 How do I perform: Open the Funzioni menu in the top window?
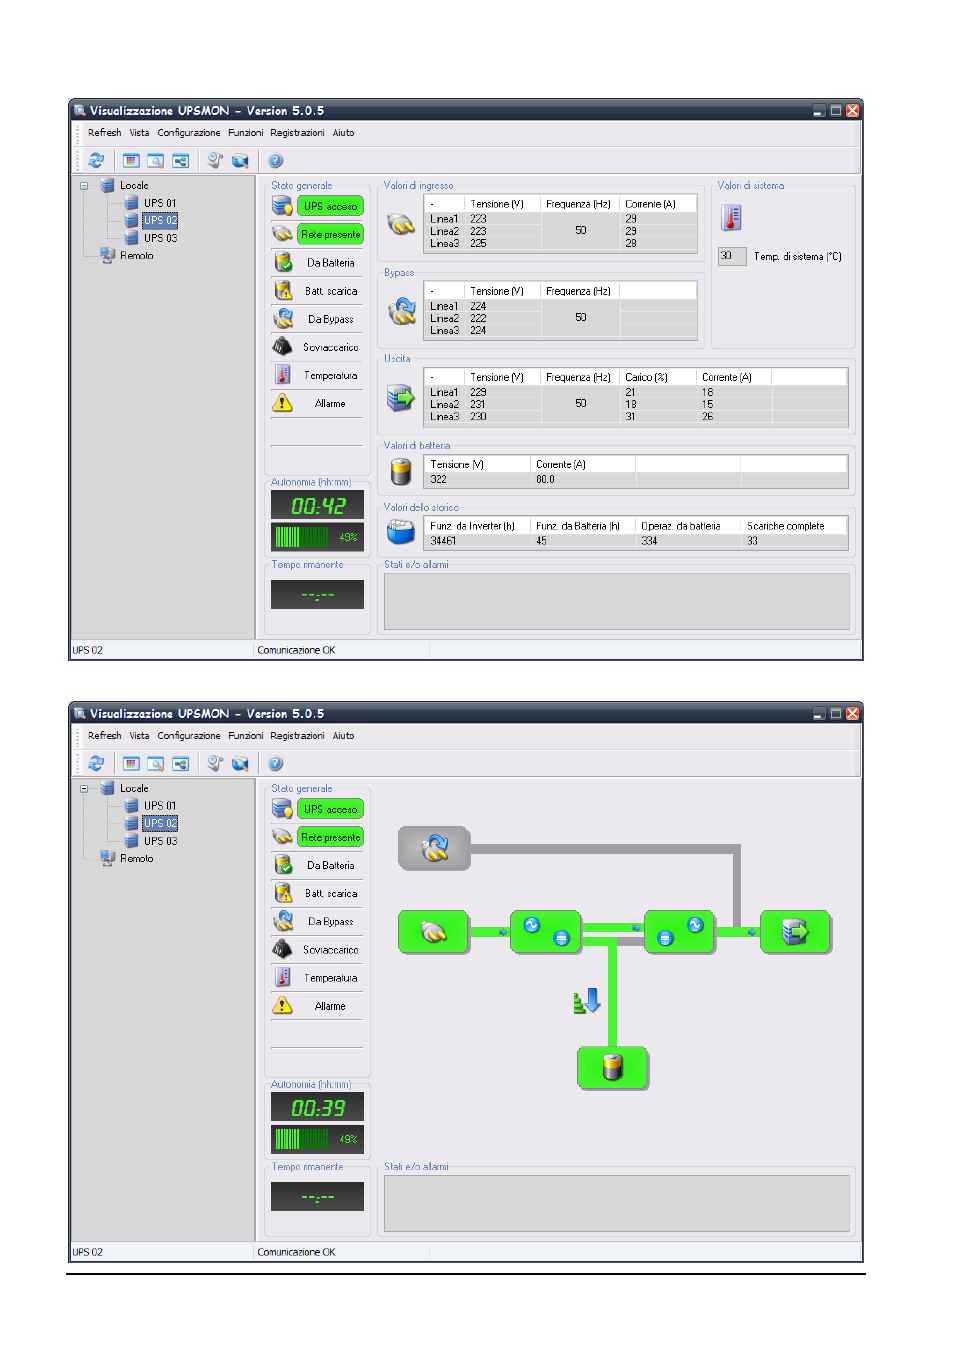tap(246, 132)
